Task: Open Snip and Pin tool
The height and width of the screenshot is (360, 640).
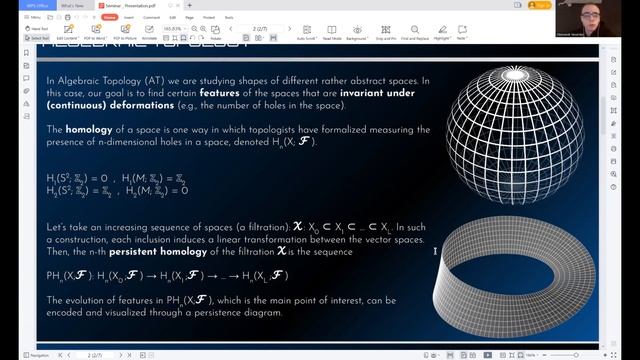Action: (x=386, y=32)
